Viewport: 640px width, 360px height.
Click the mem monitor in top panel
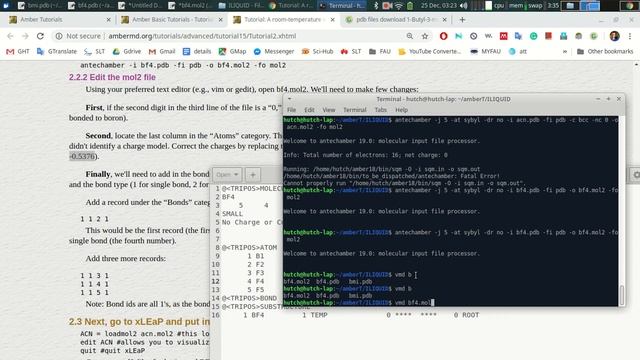[516, 5]
